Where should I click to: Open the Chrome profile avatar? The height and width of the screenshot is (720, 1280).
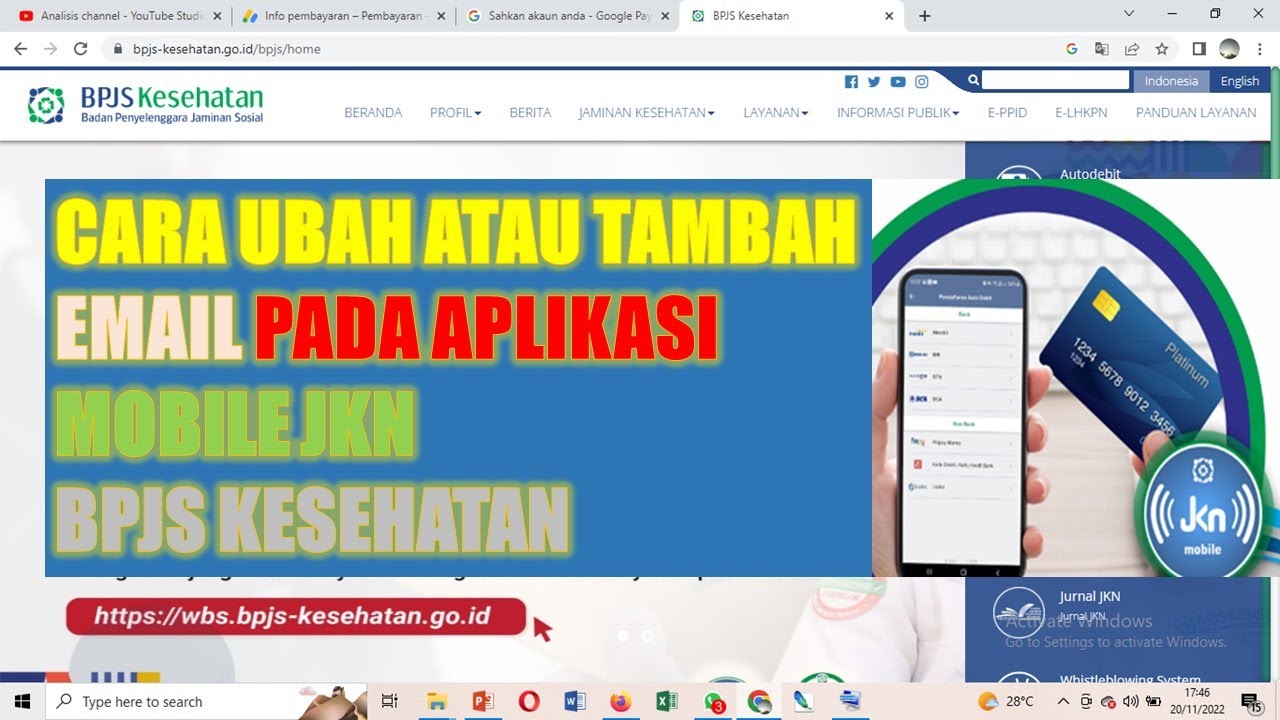point(1230,49)
